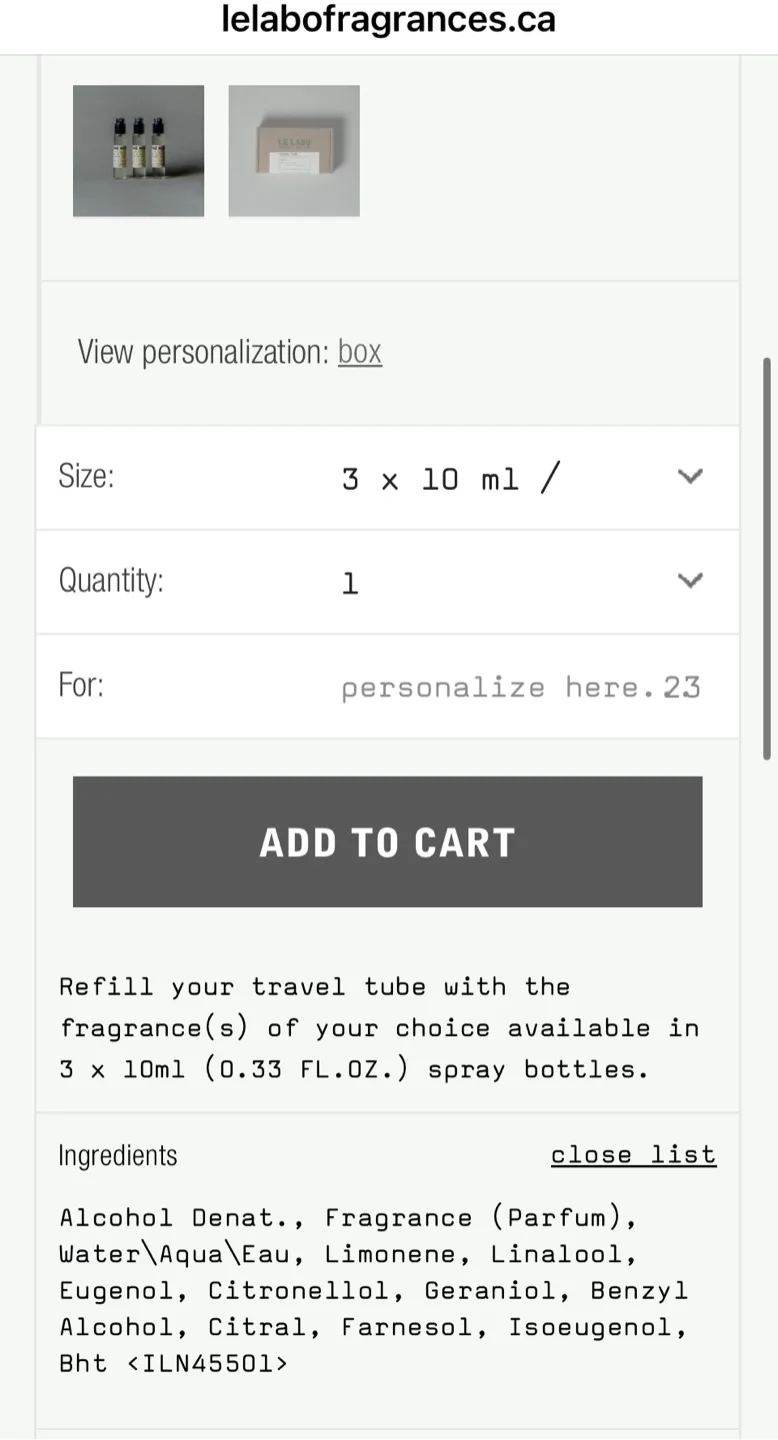Click the quantity value showing 1

pyautogui.click(x=350, y=582)
